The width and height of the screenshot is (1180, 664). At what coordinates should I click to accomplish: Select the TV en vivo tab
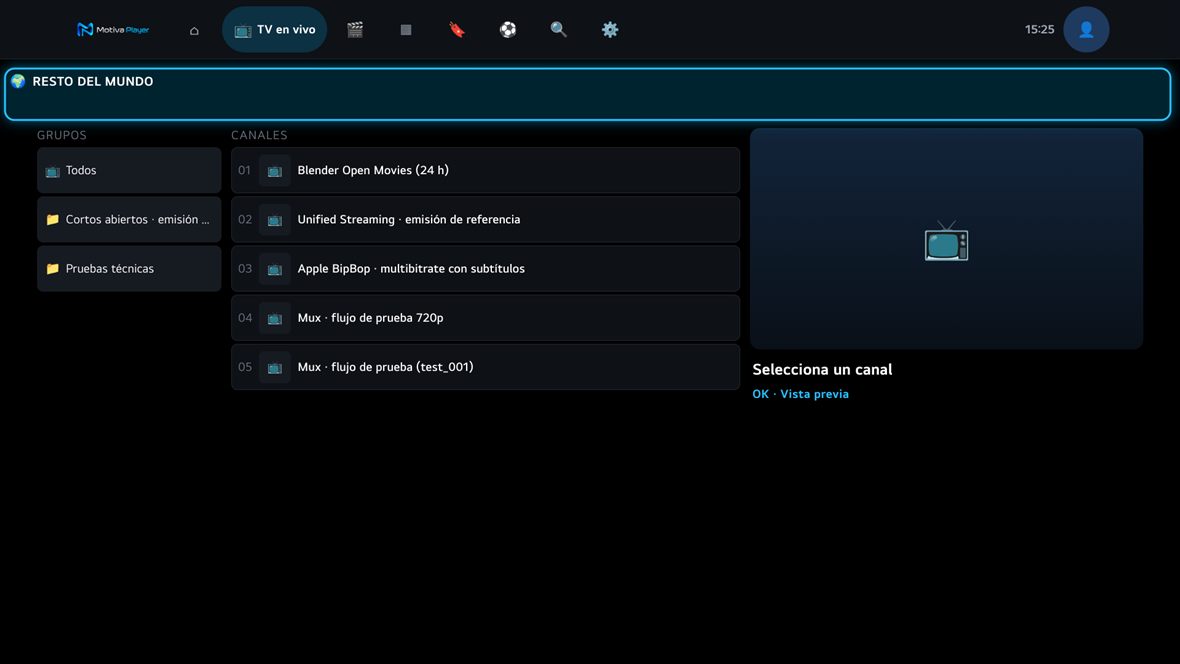(x=275, y=29)
